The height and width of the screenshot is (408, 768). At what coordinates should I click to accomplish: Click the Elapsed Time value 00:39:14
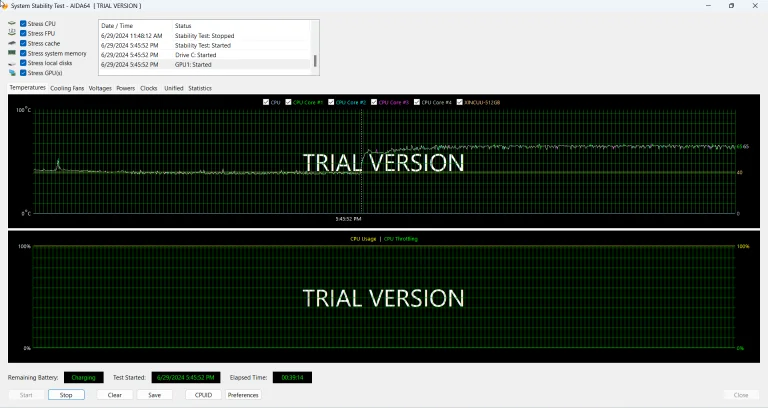(x=292, y=378)
